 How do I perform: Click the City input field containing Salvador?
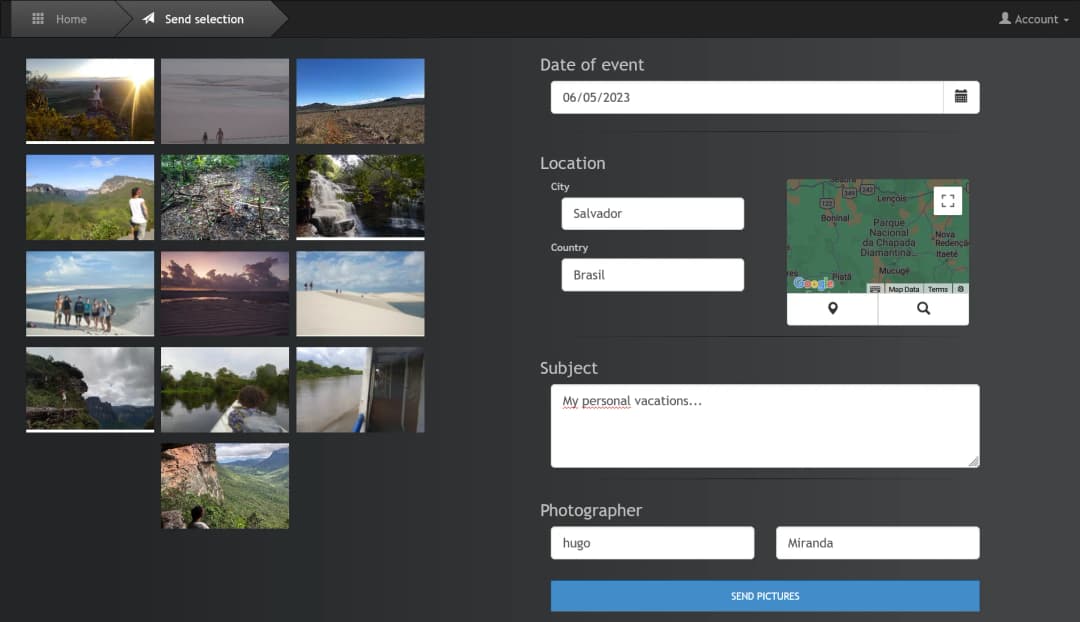[652, 213]
